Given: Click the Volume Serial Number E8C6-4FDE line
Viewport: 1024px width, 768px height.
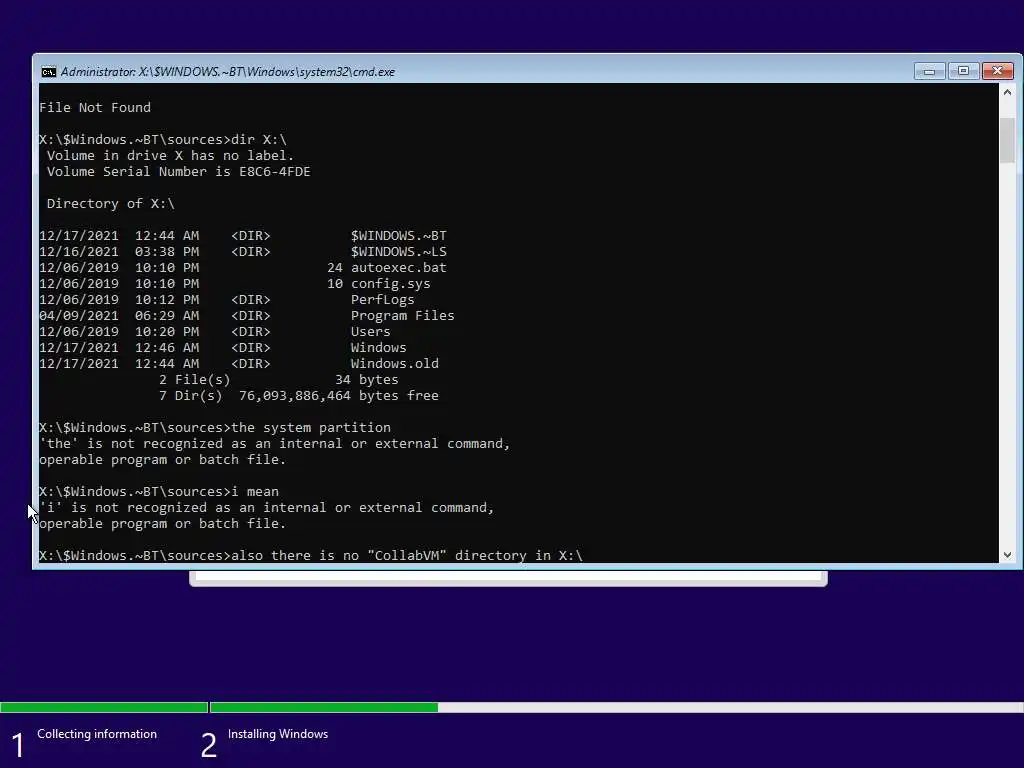Looking at the screenshot, I should pyautogui.click(x=178, y=171).
